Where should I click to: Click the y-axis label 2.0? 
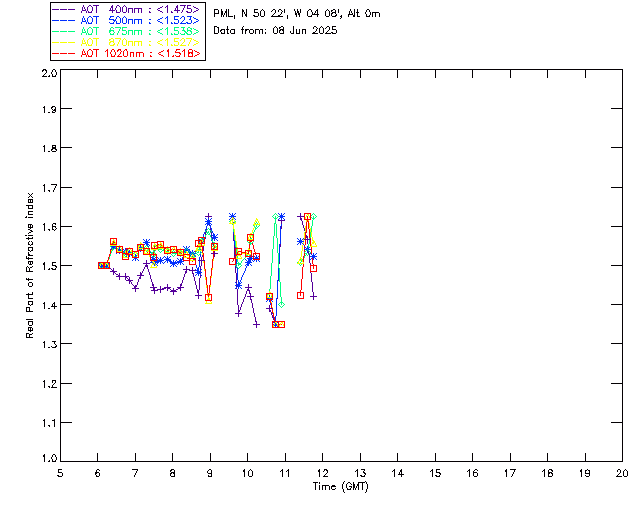49,73
